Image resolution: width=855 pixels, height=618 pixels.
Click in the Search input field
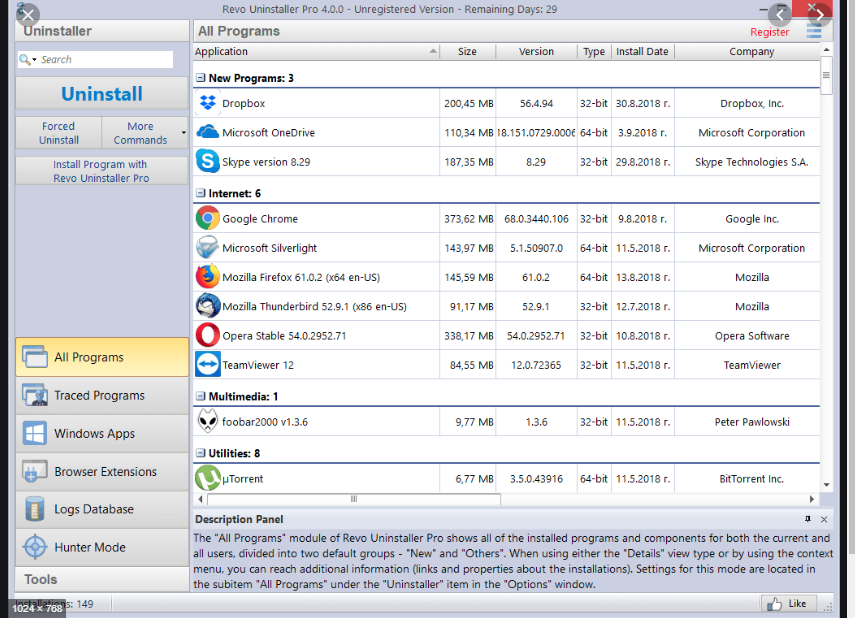tap(105, 59)
